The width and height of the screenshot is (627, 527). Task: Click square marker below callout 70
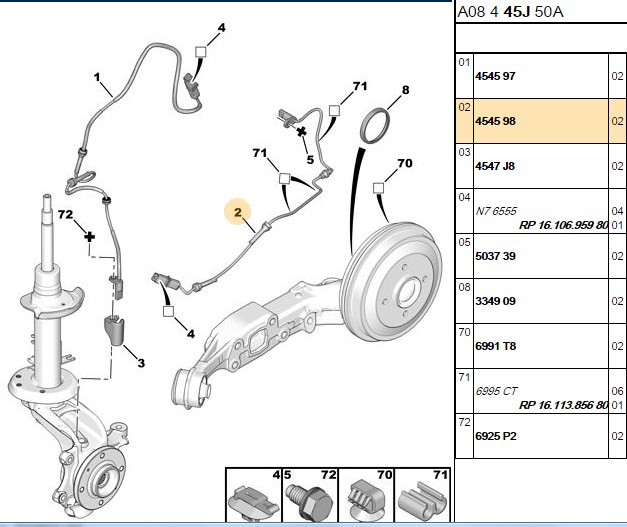pyautogui.click(x=378, y=188)
